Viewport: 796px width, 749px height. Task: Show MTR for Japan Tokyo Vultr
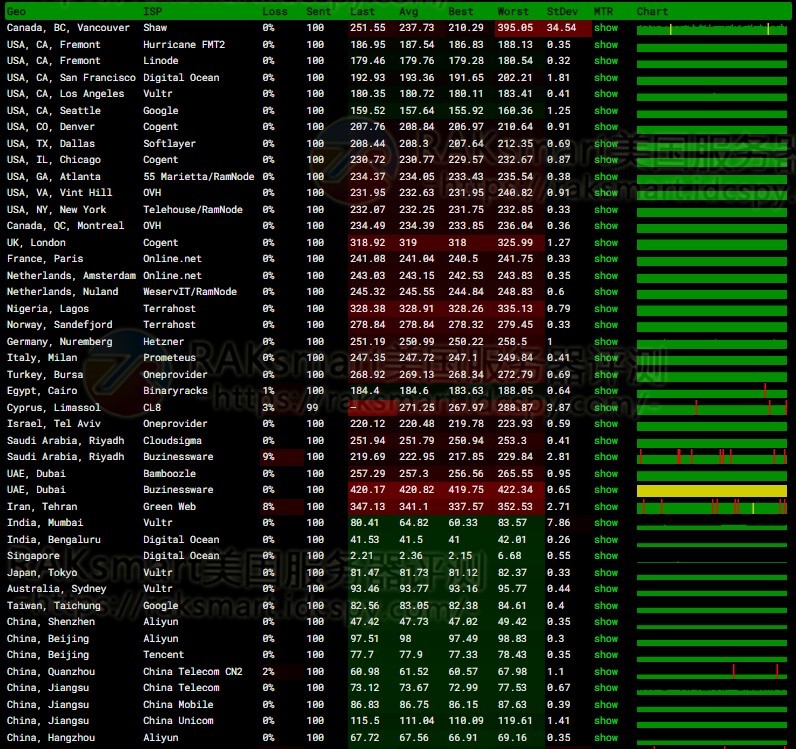(x=606, y=573)
